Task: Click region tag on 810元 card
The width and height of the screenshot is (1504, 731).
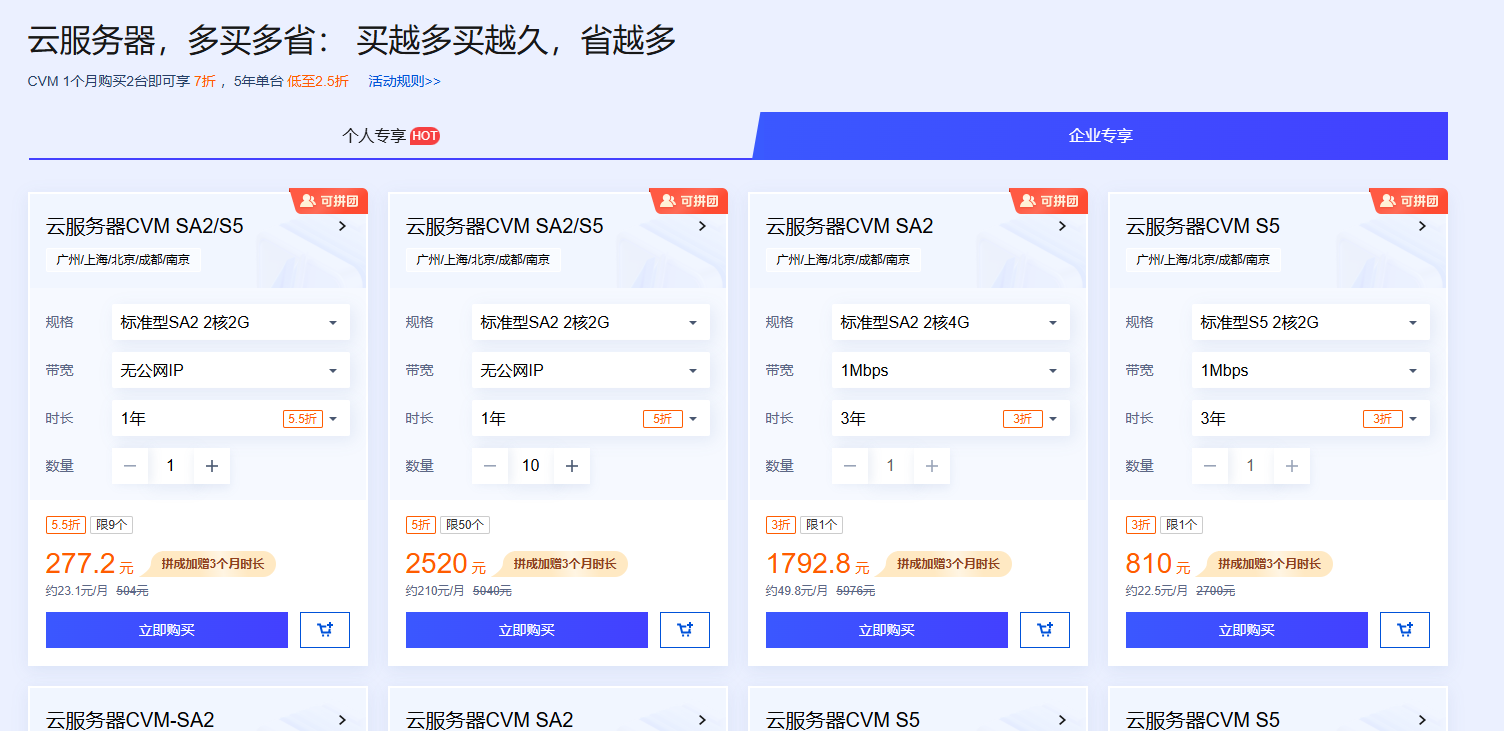Action: [x=1204, y=260]
